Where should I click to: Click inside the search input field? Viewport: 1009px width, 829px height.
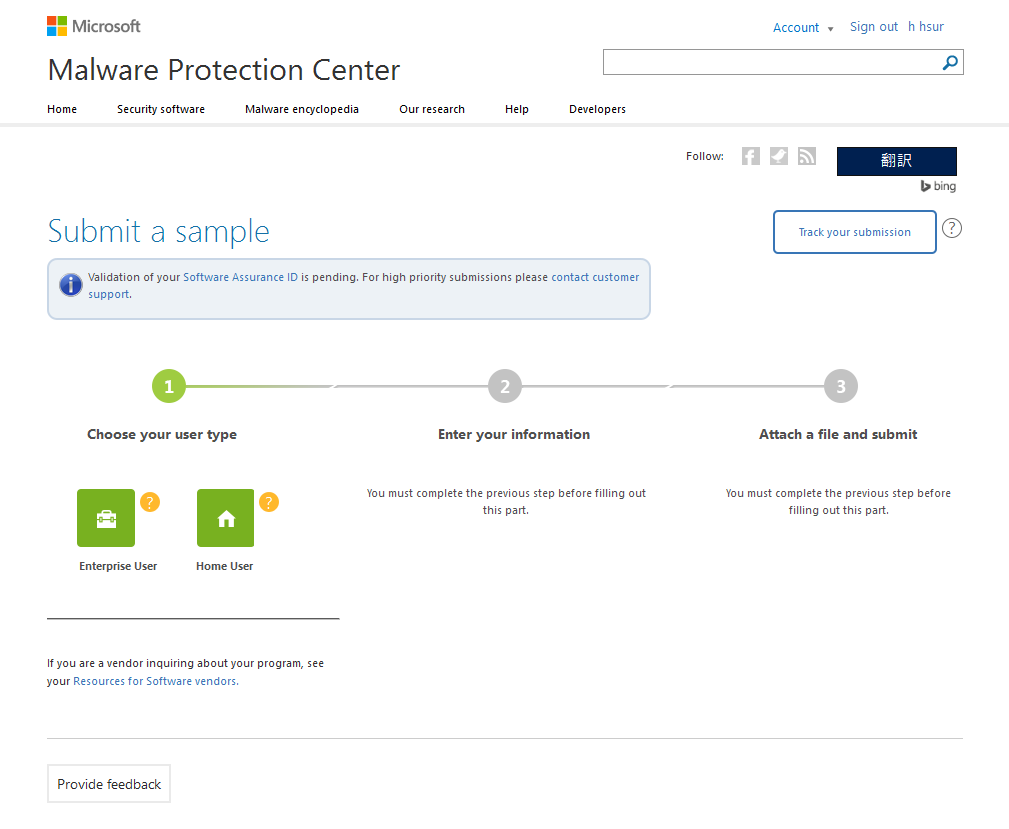coord(770,62)
